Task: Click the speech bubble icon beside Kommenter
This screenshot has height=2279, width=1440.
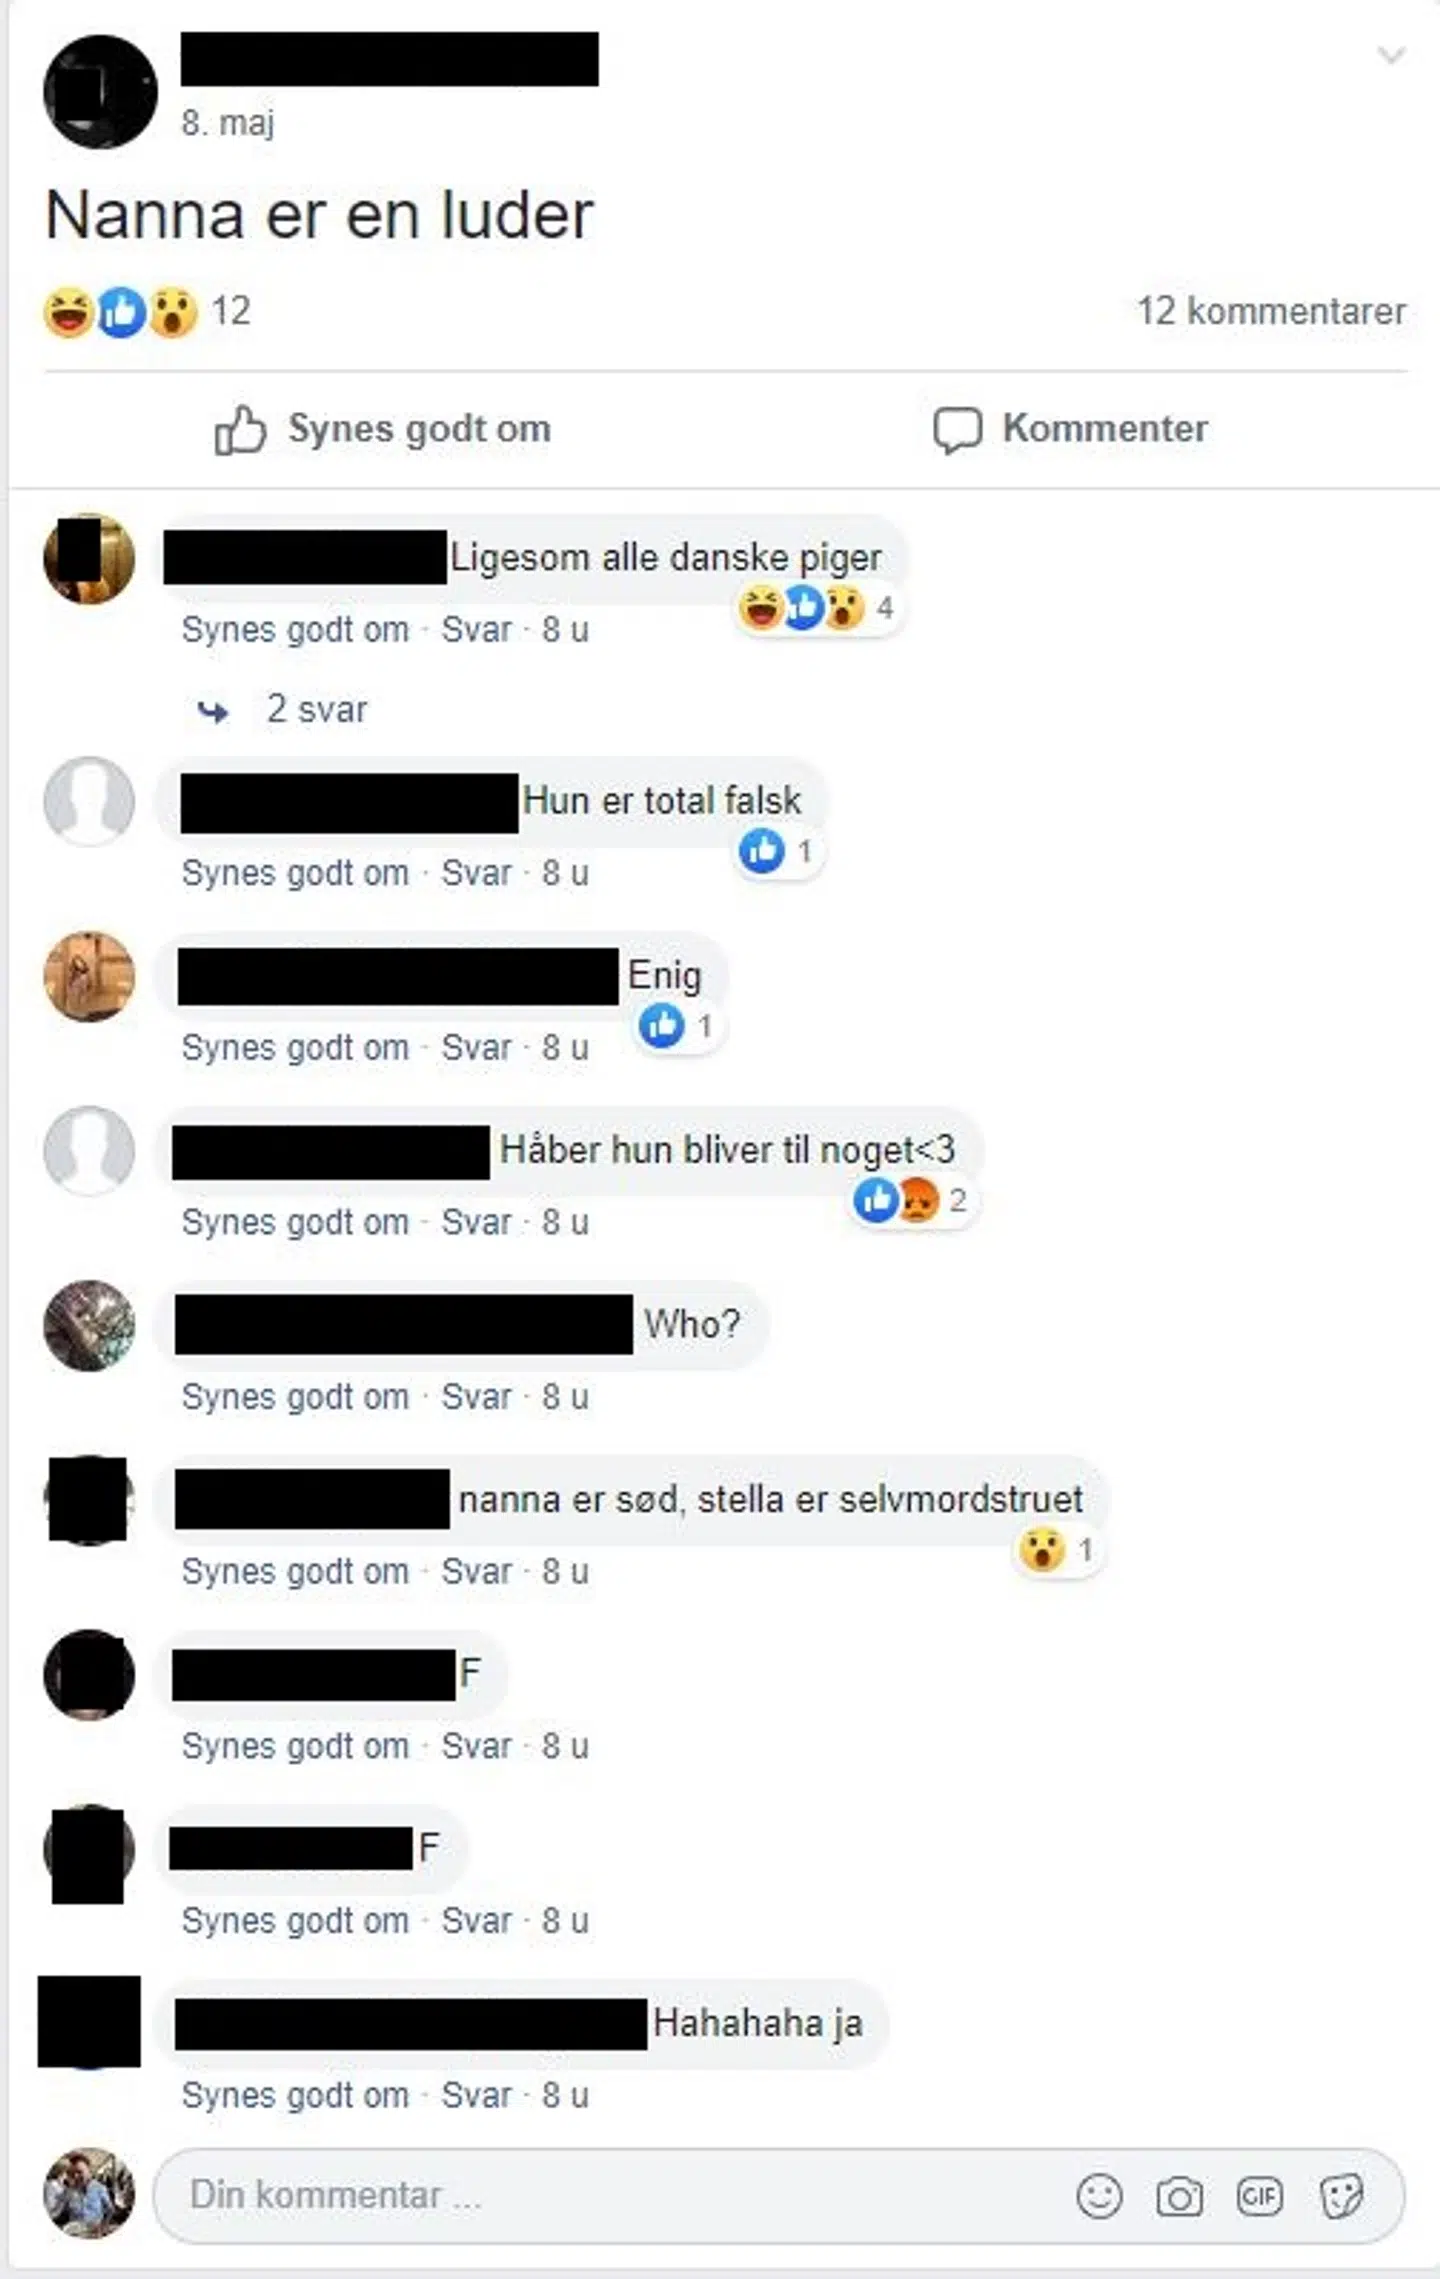Action: click(x=957, y=430)
